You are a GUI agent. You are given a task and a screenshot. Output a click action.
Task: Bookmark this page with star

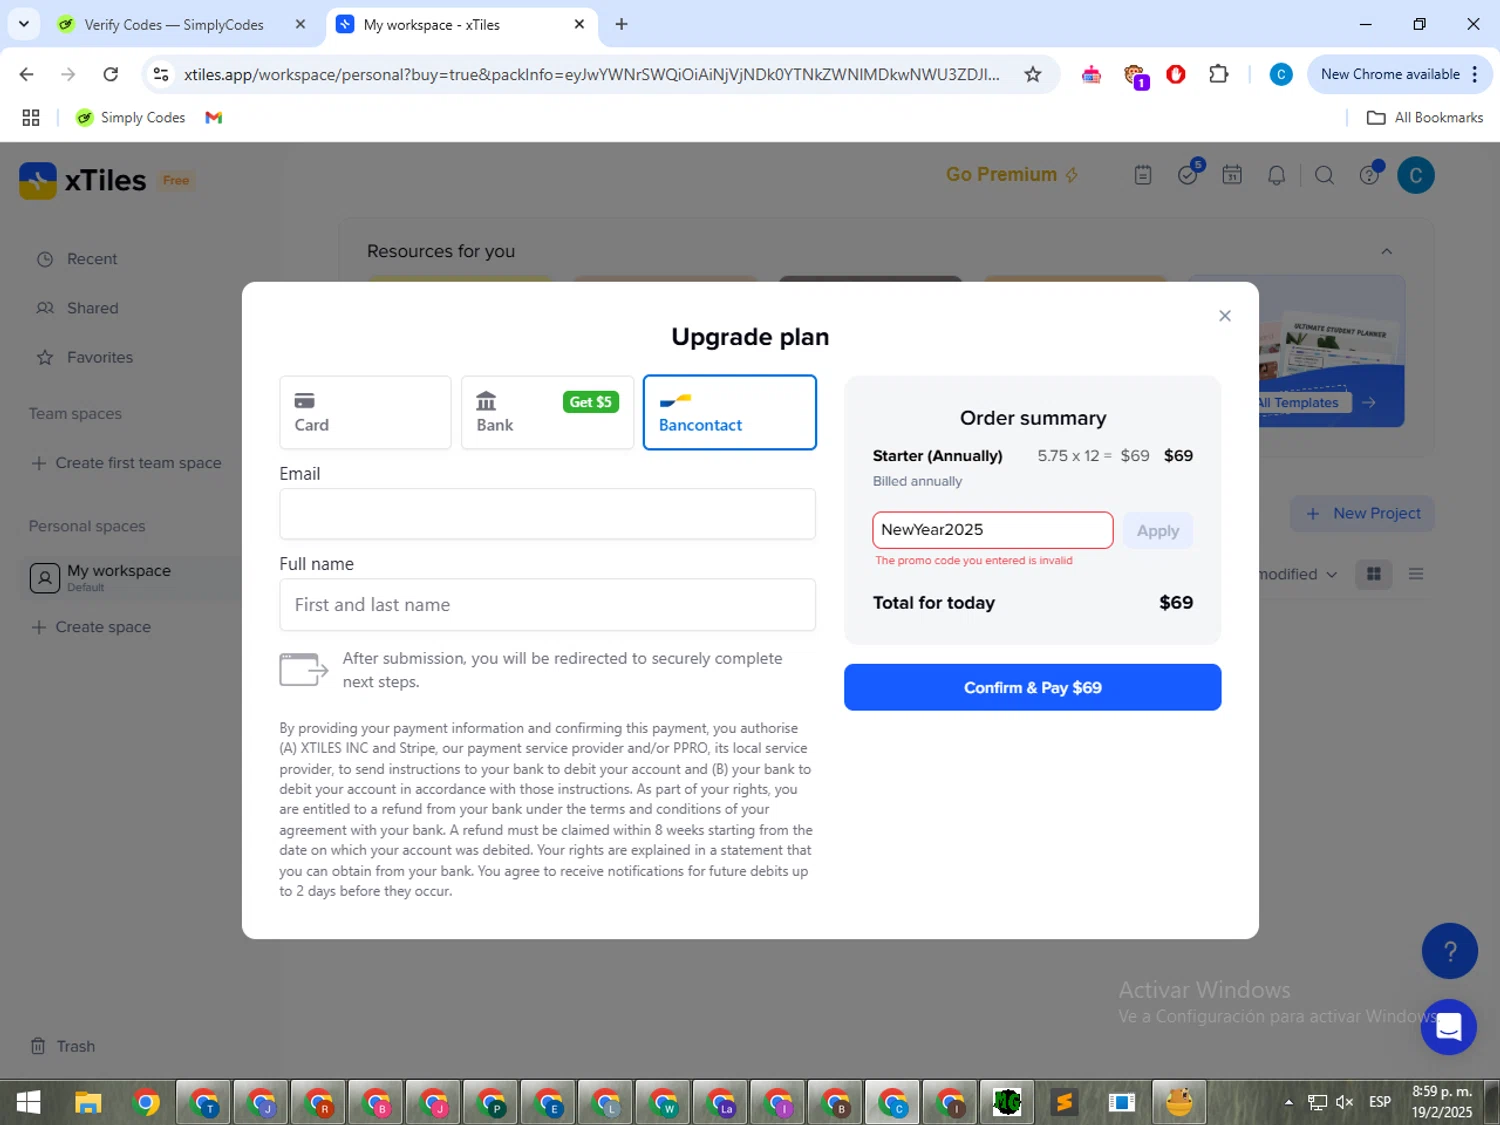pos(1033,74)
